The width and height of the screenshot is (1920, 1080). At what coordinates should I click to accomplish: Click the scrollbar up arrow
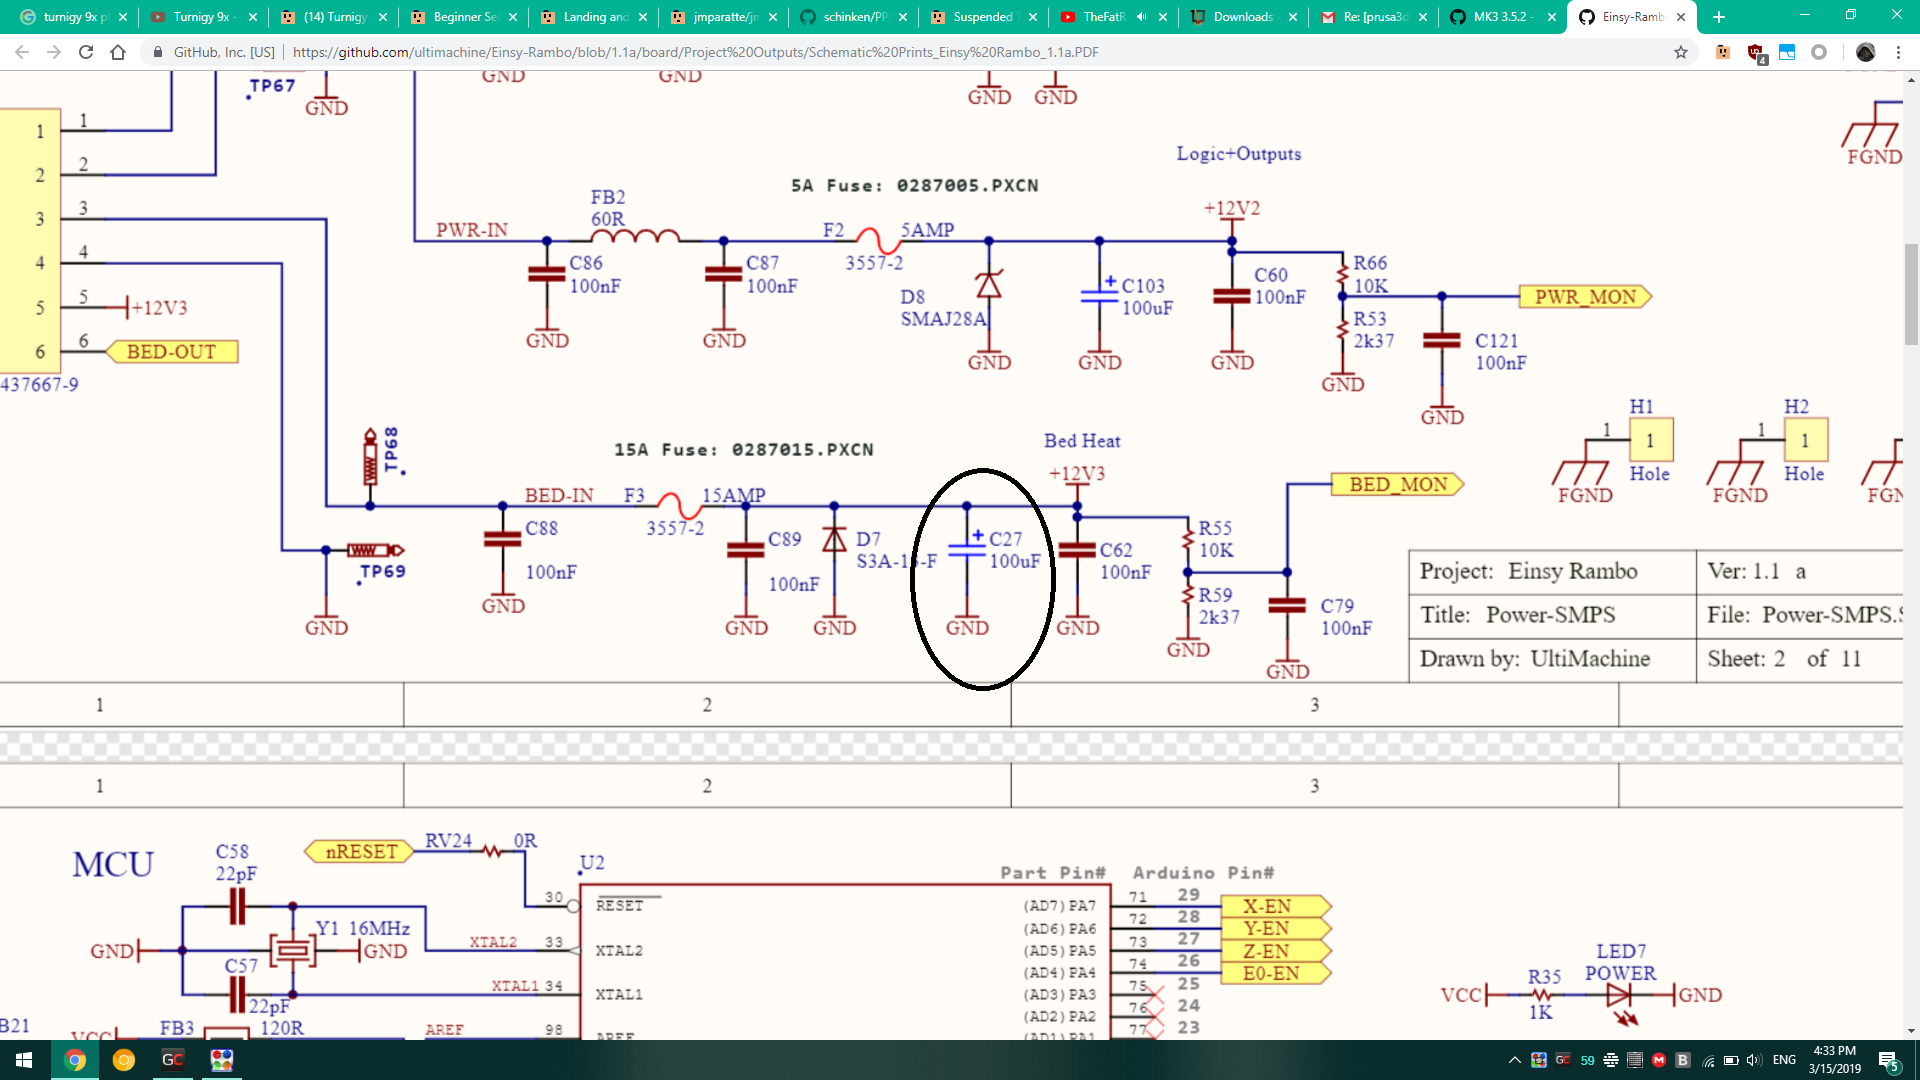click(1911, 79)
